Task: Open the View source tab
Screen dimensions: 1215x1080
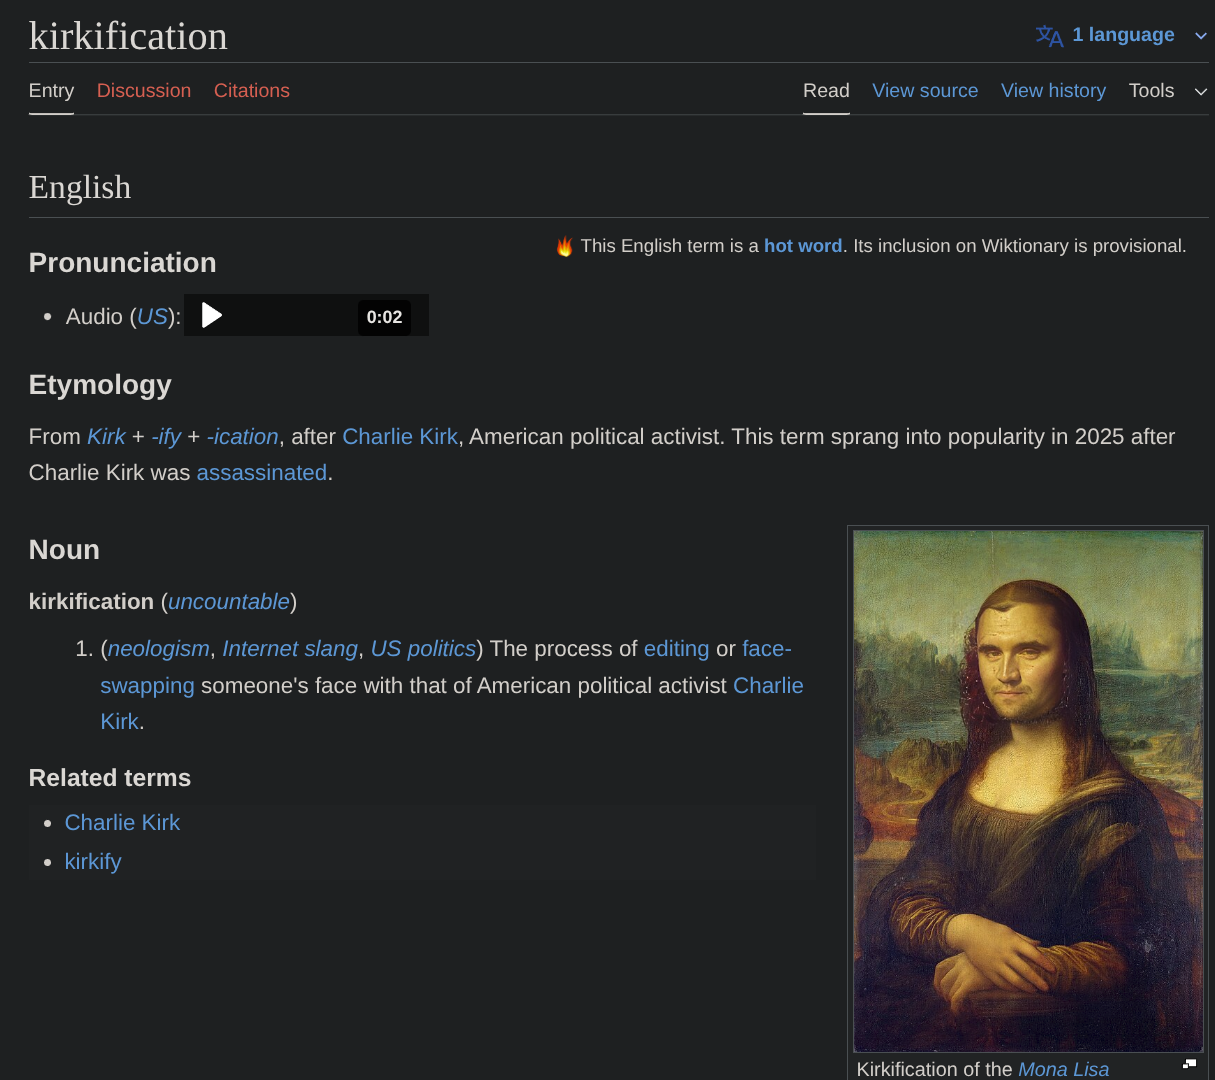Action: [925, 91]
